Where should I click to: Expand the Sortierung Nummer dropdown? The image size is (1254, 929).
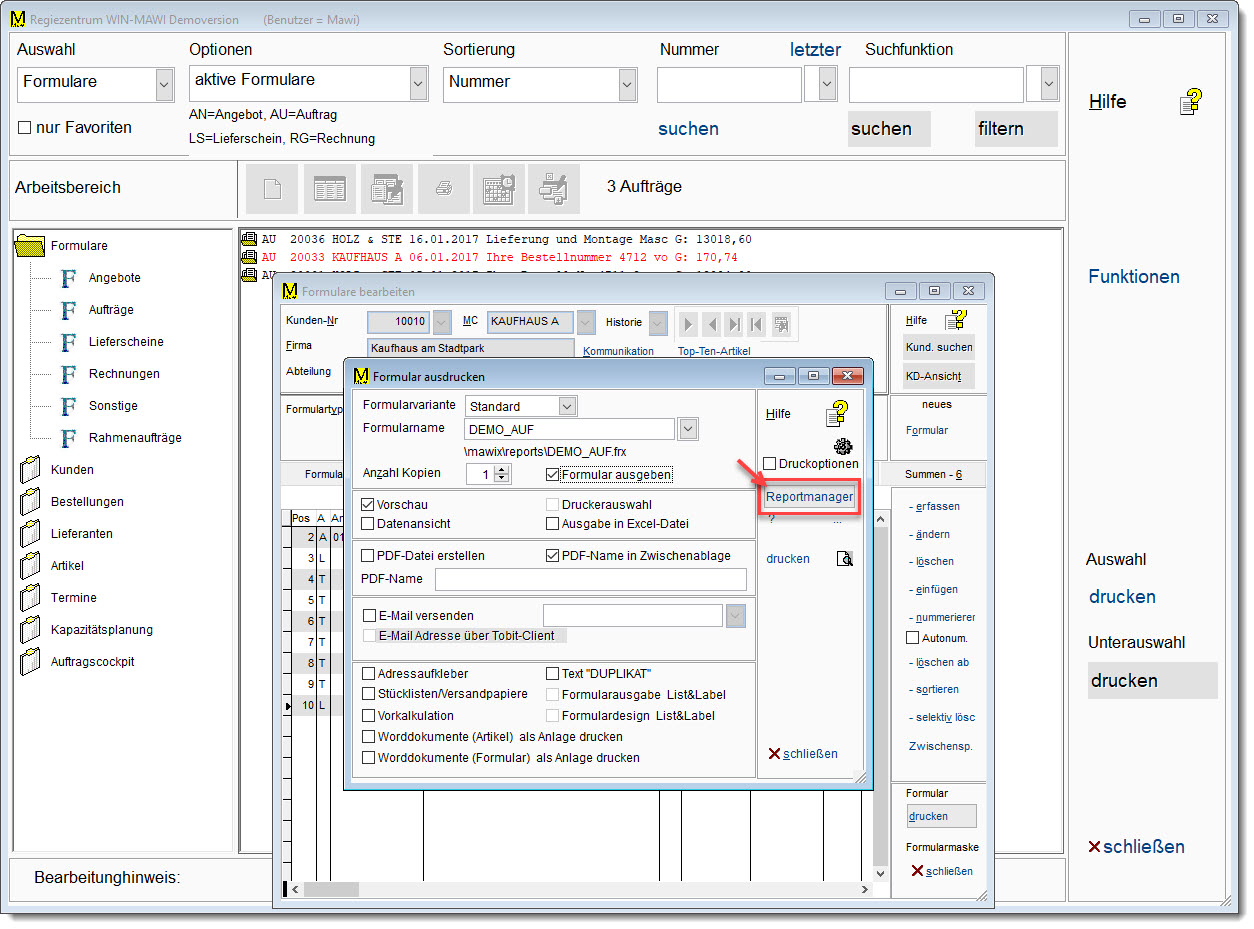click(x=627, y=85)
